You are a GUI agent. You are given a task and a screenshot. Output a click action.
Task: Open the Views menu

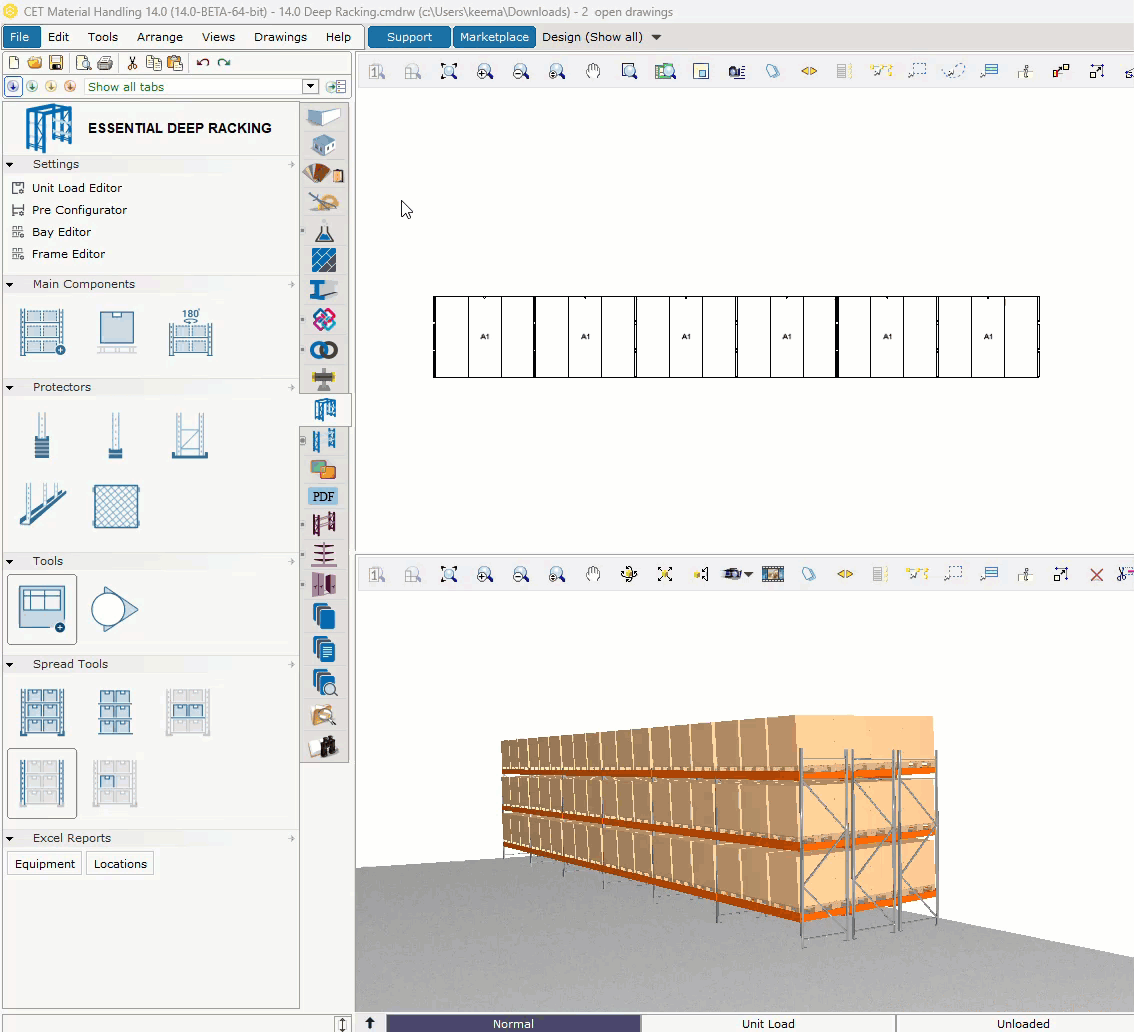tap(218, 37)
